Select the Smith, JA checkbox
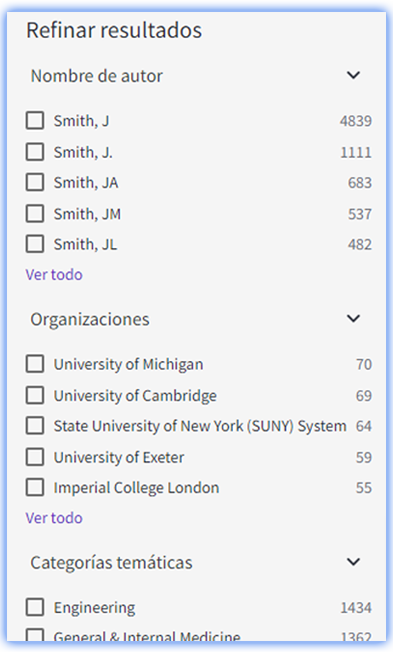This screenshot has height=652, width=393. [35, 182]
